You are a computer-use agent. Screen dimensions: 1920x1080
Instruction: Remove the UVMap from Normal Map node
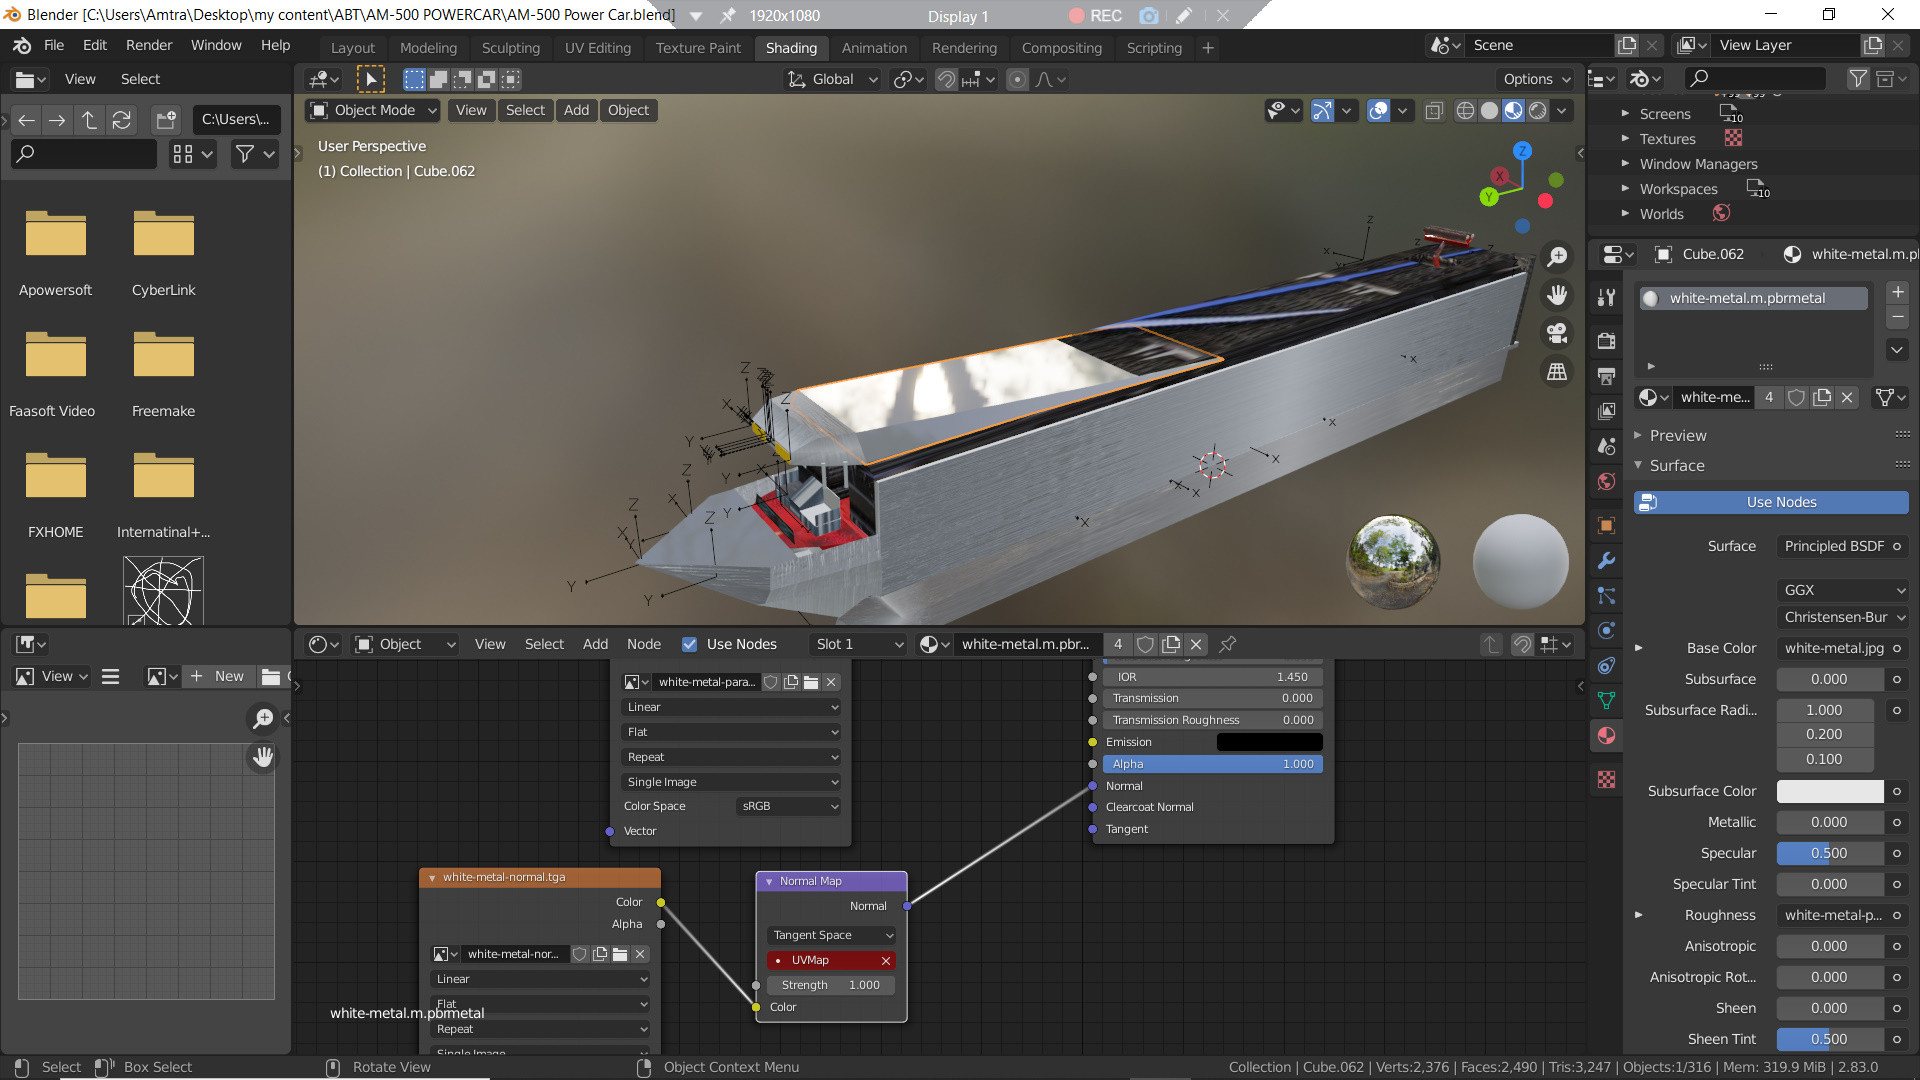pos(885,960)
